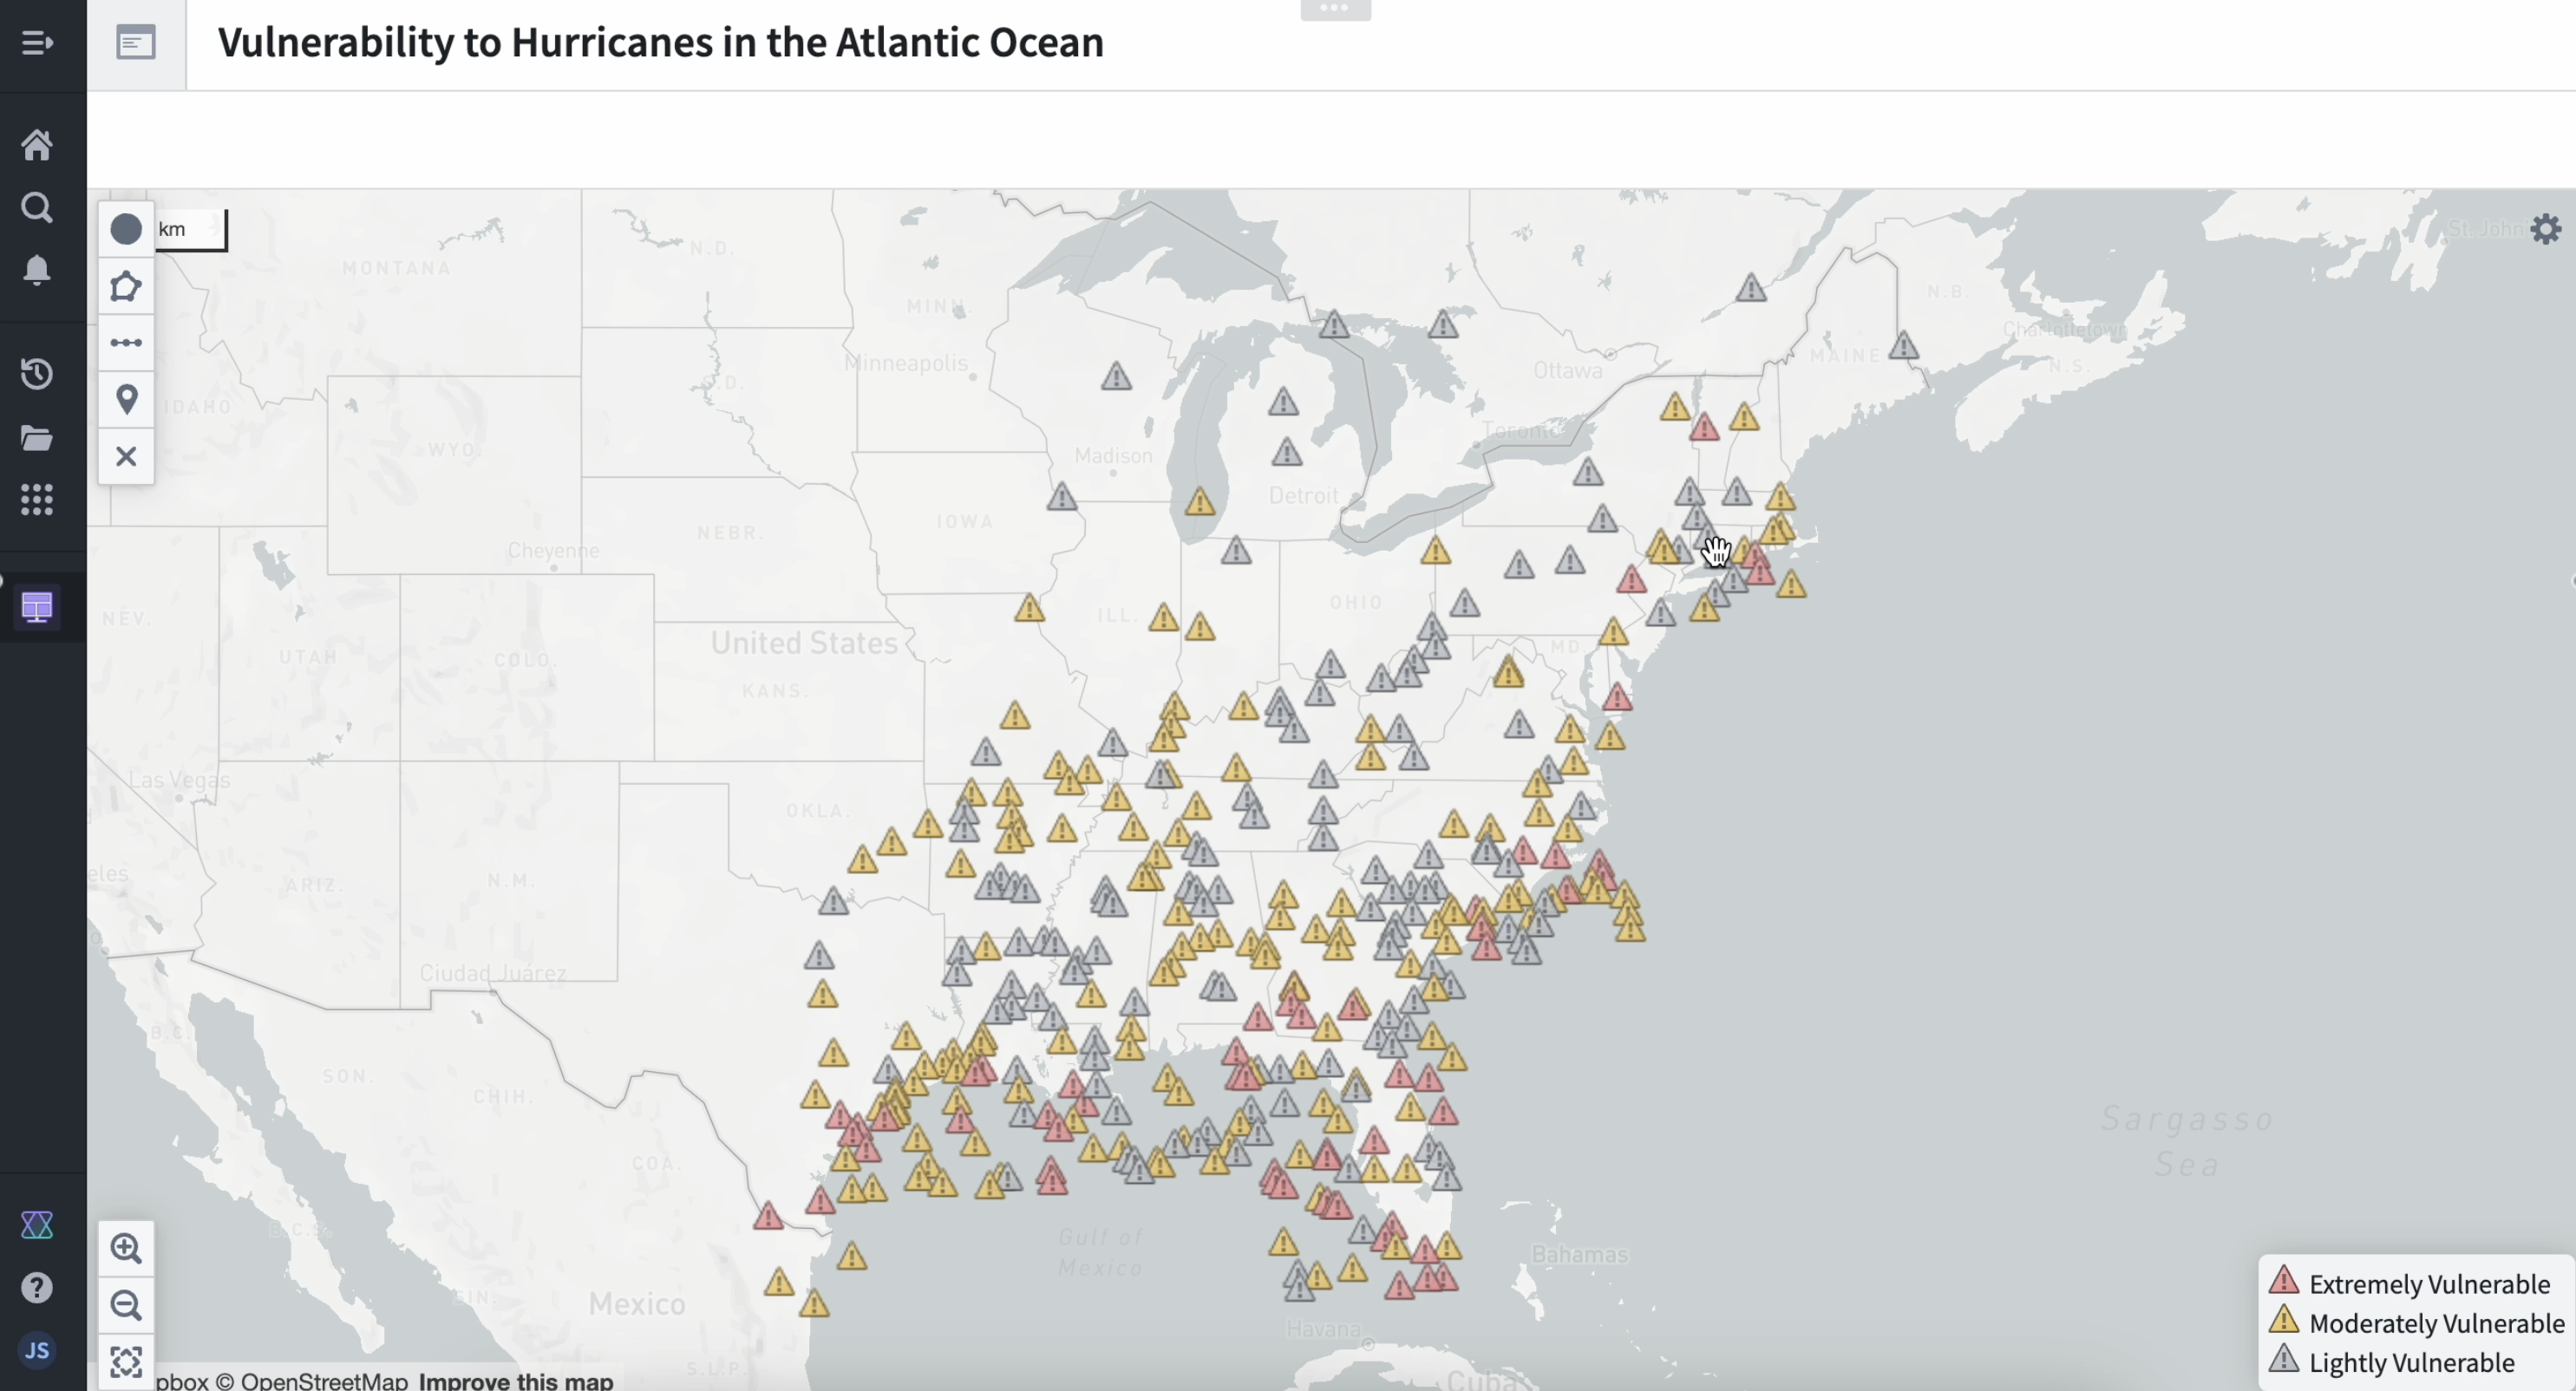Viewport: 2576px width, 1391px height.
Task: Clear the drawing with the X tool
Action: 126,457
